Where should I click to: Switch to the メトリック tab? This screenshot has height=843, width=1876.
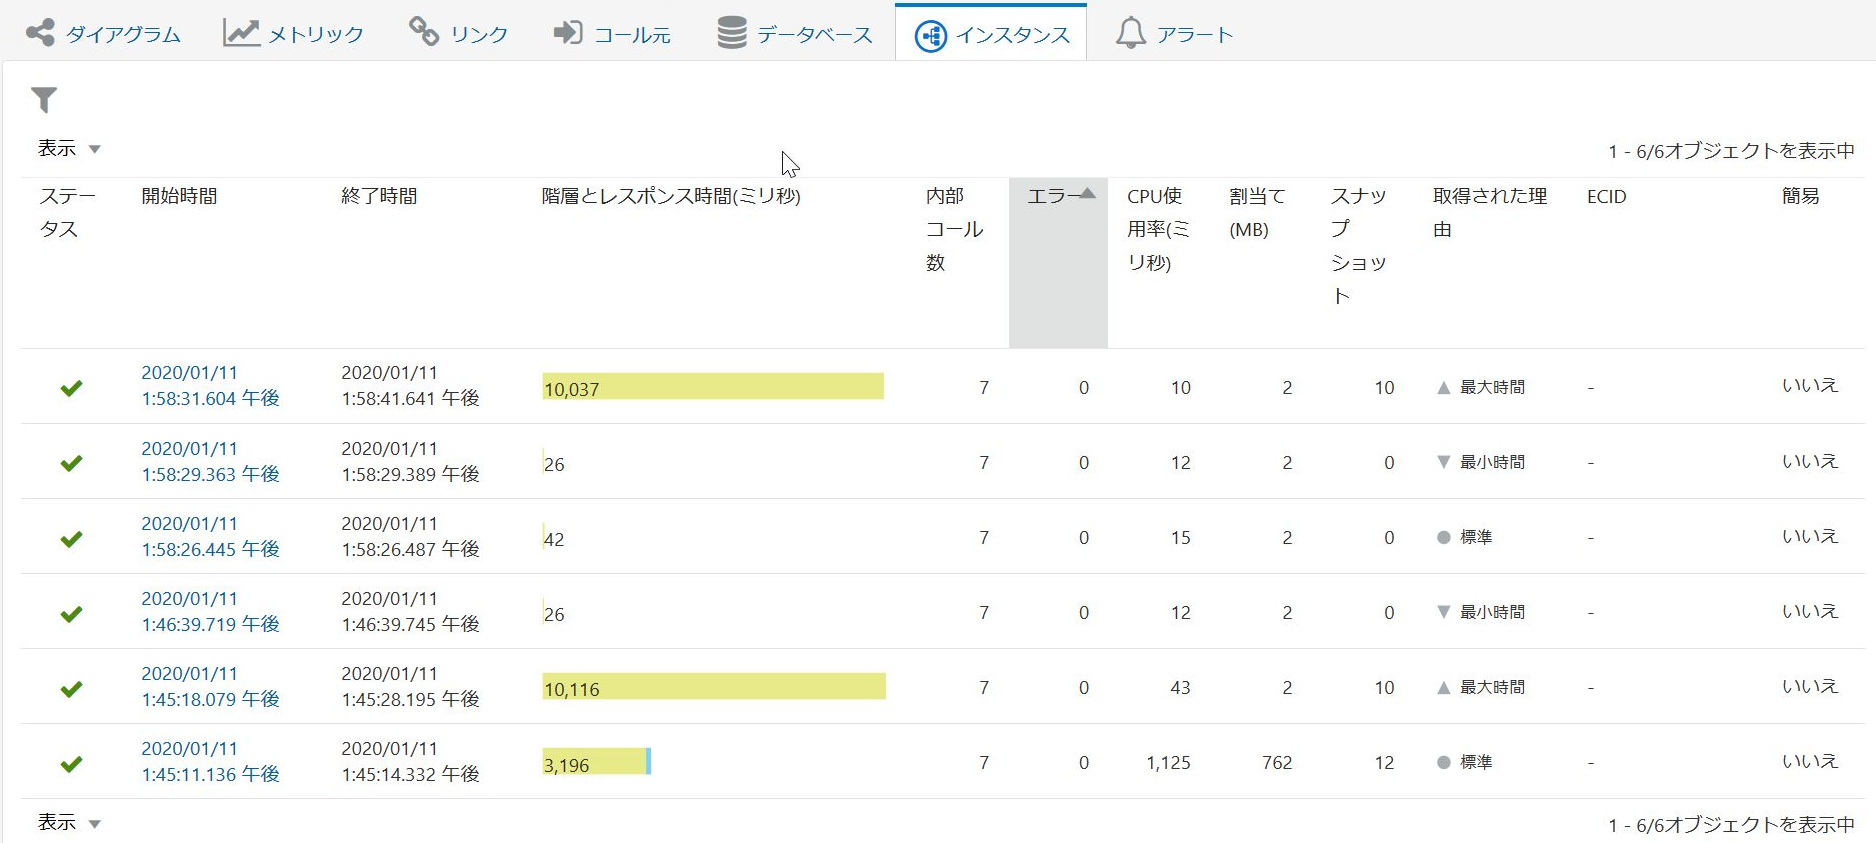[x=293, y=34]
